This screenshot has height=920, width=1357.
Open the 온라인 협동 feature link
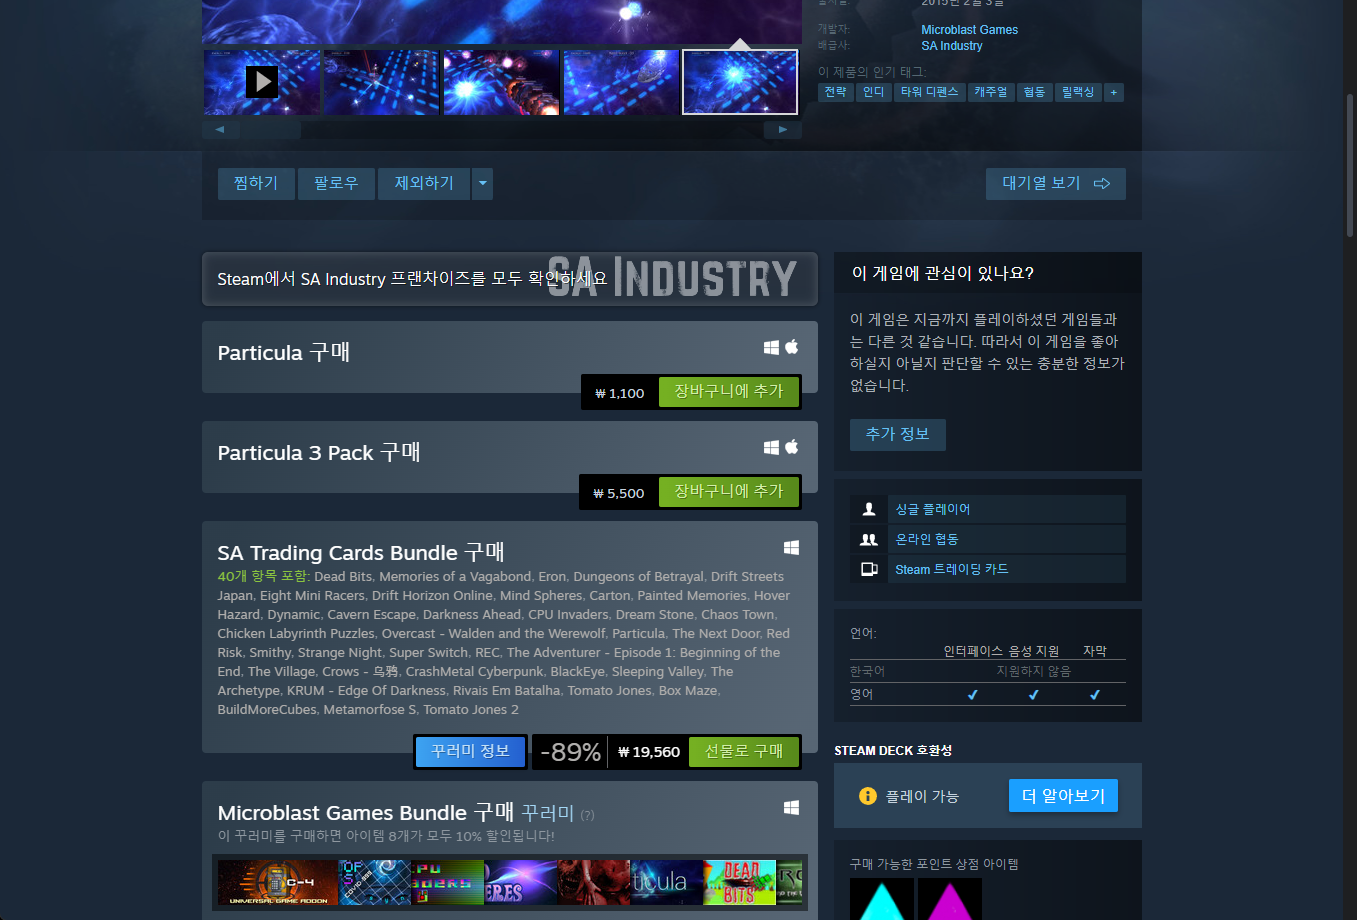927,539
